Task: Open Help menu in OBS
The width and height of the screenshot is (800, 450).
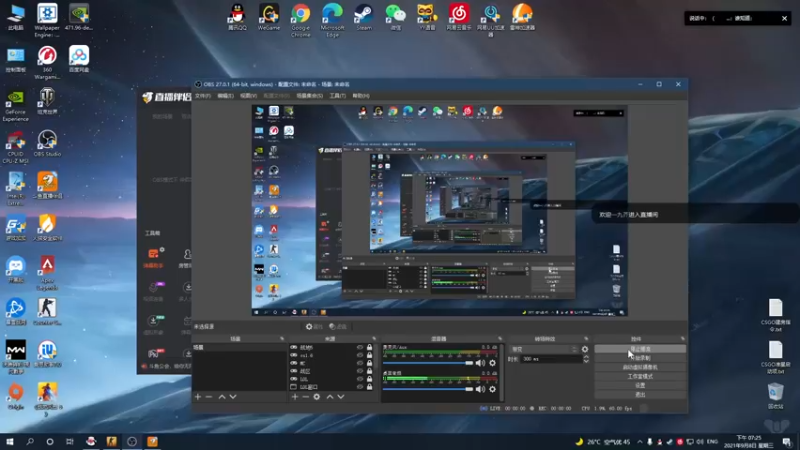Action: (361, 95)
